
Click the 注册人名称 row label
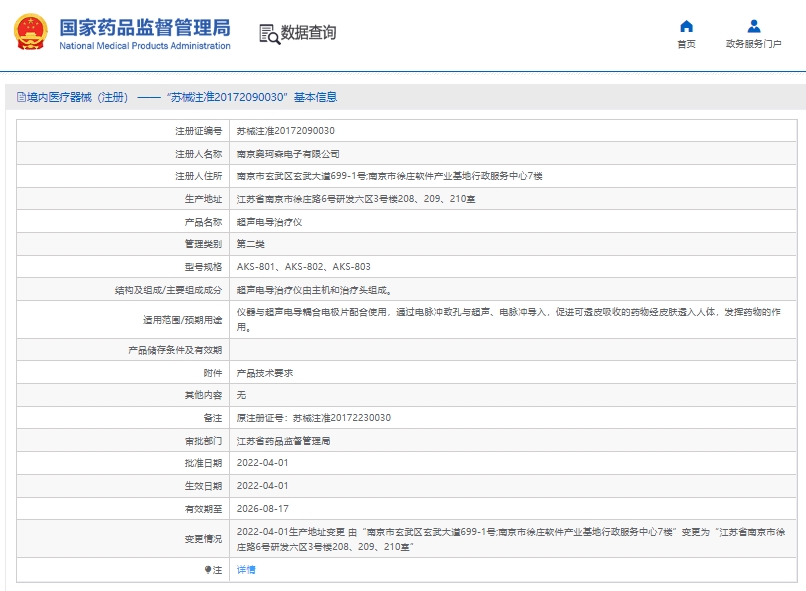click(x=198, y=154)
